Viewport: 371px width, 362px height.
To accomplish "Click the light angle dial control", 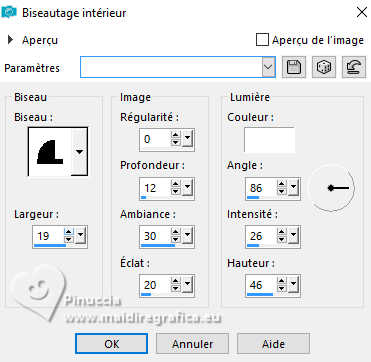I will tap(332, 188).
